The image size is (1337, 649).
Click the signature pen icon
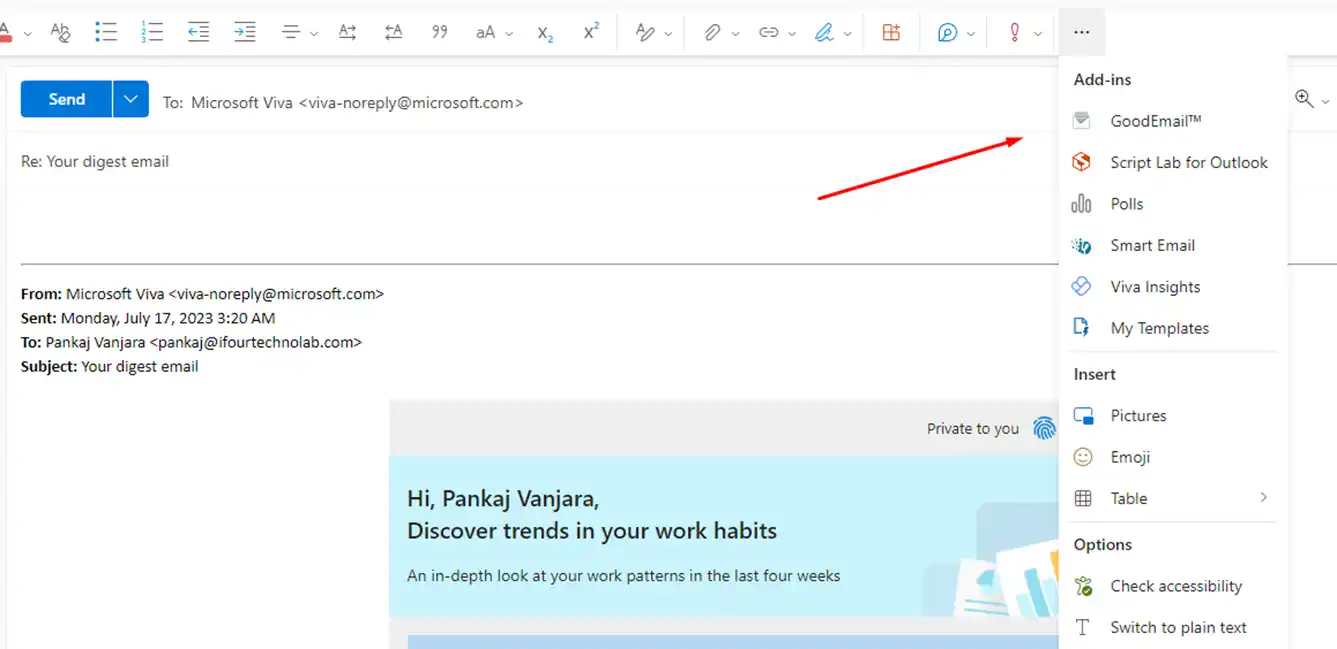(x=824, y=33)
